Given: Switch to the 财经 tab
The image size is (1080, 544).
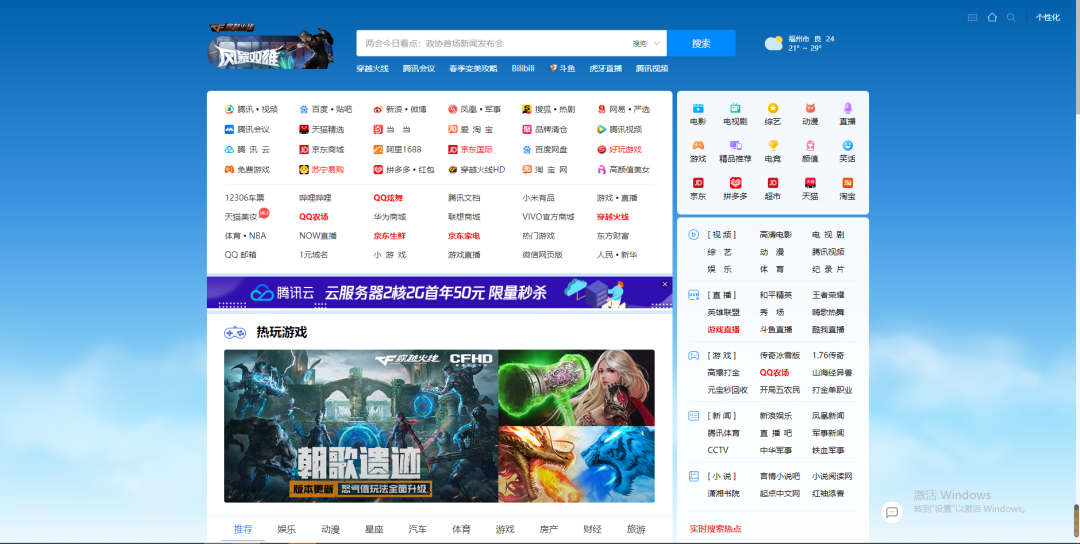Looking at the screenshot, I should tap(592, 529).
